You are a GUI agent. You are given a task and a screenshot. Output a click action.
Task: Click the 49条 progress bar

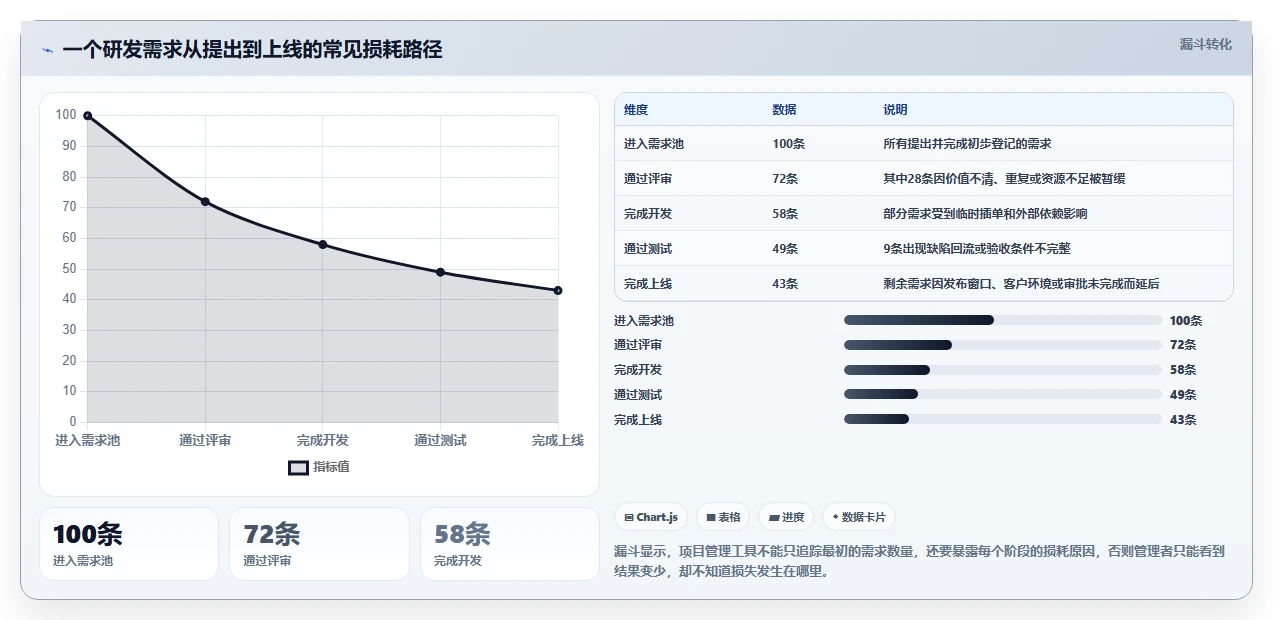[x=1003, y=395]
